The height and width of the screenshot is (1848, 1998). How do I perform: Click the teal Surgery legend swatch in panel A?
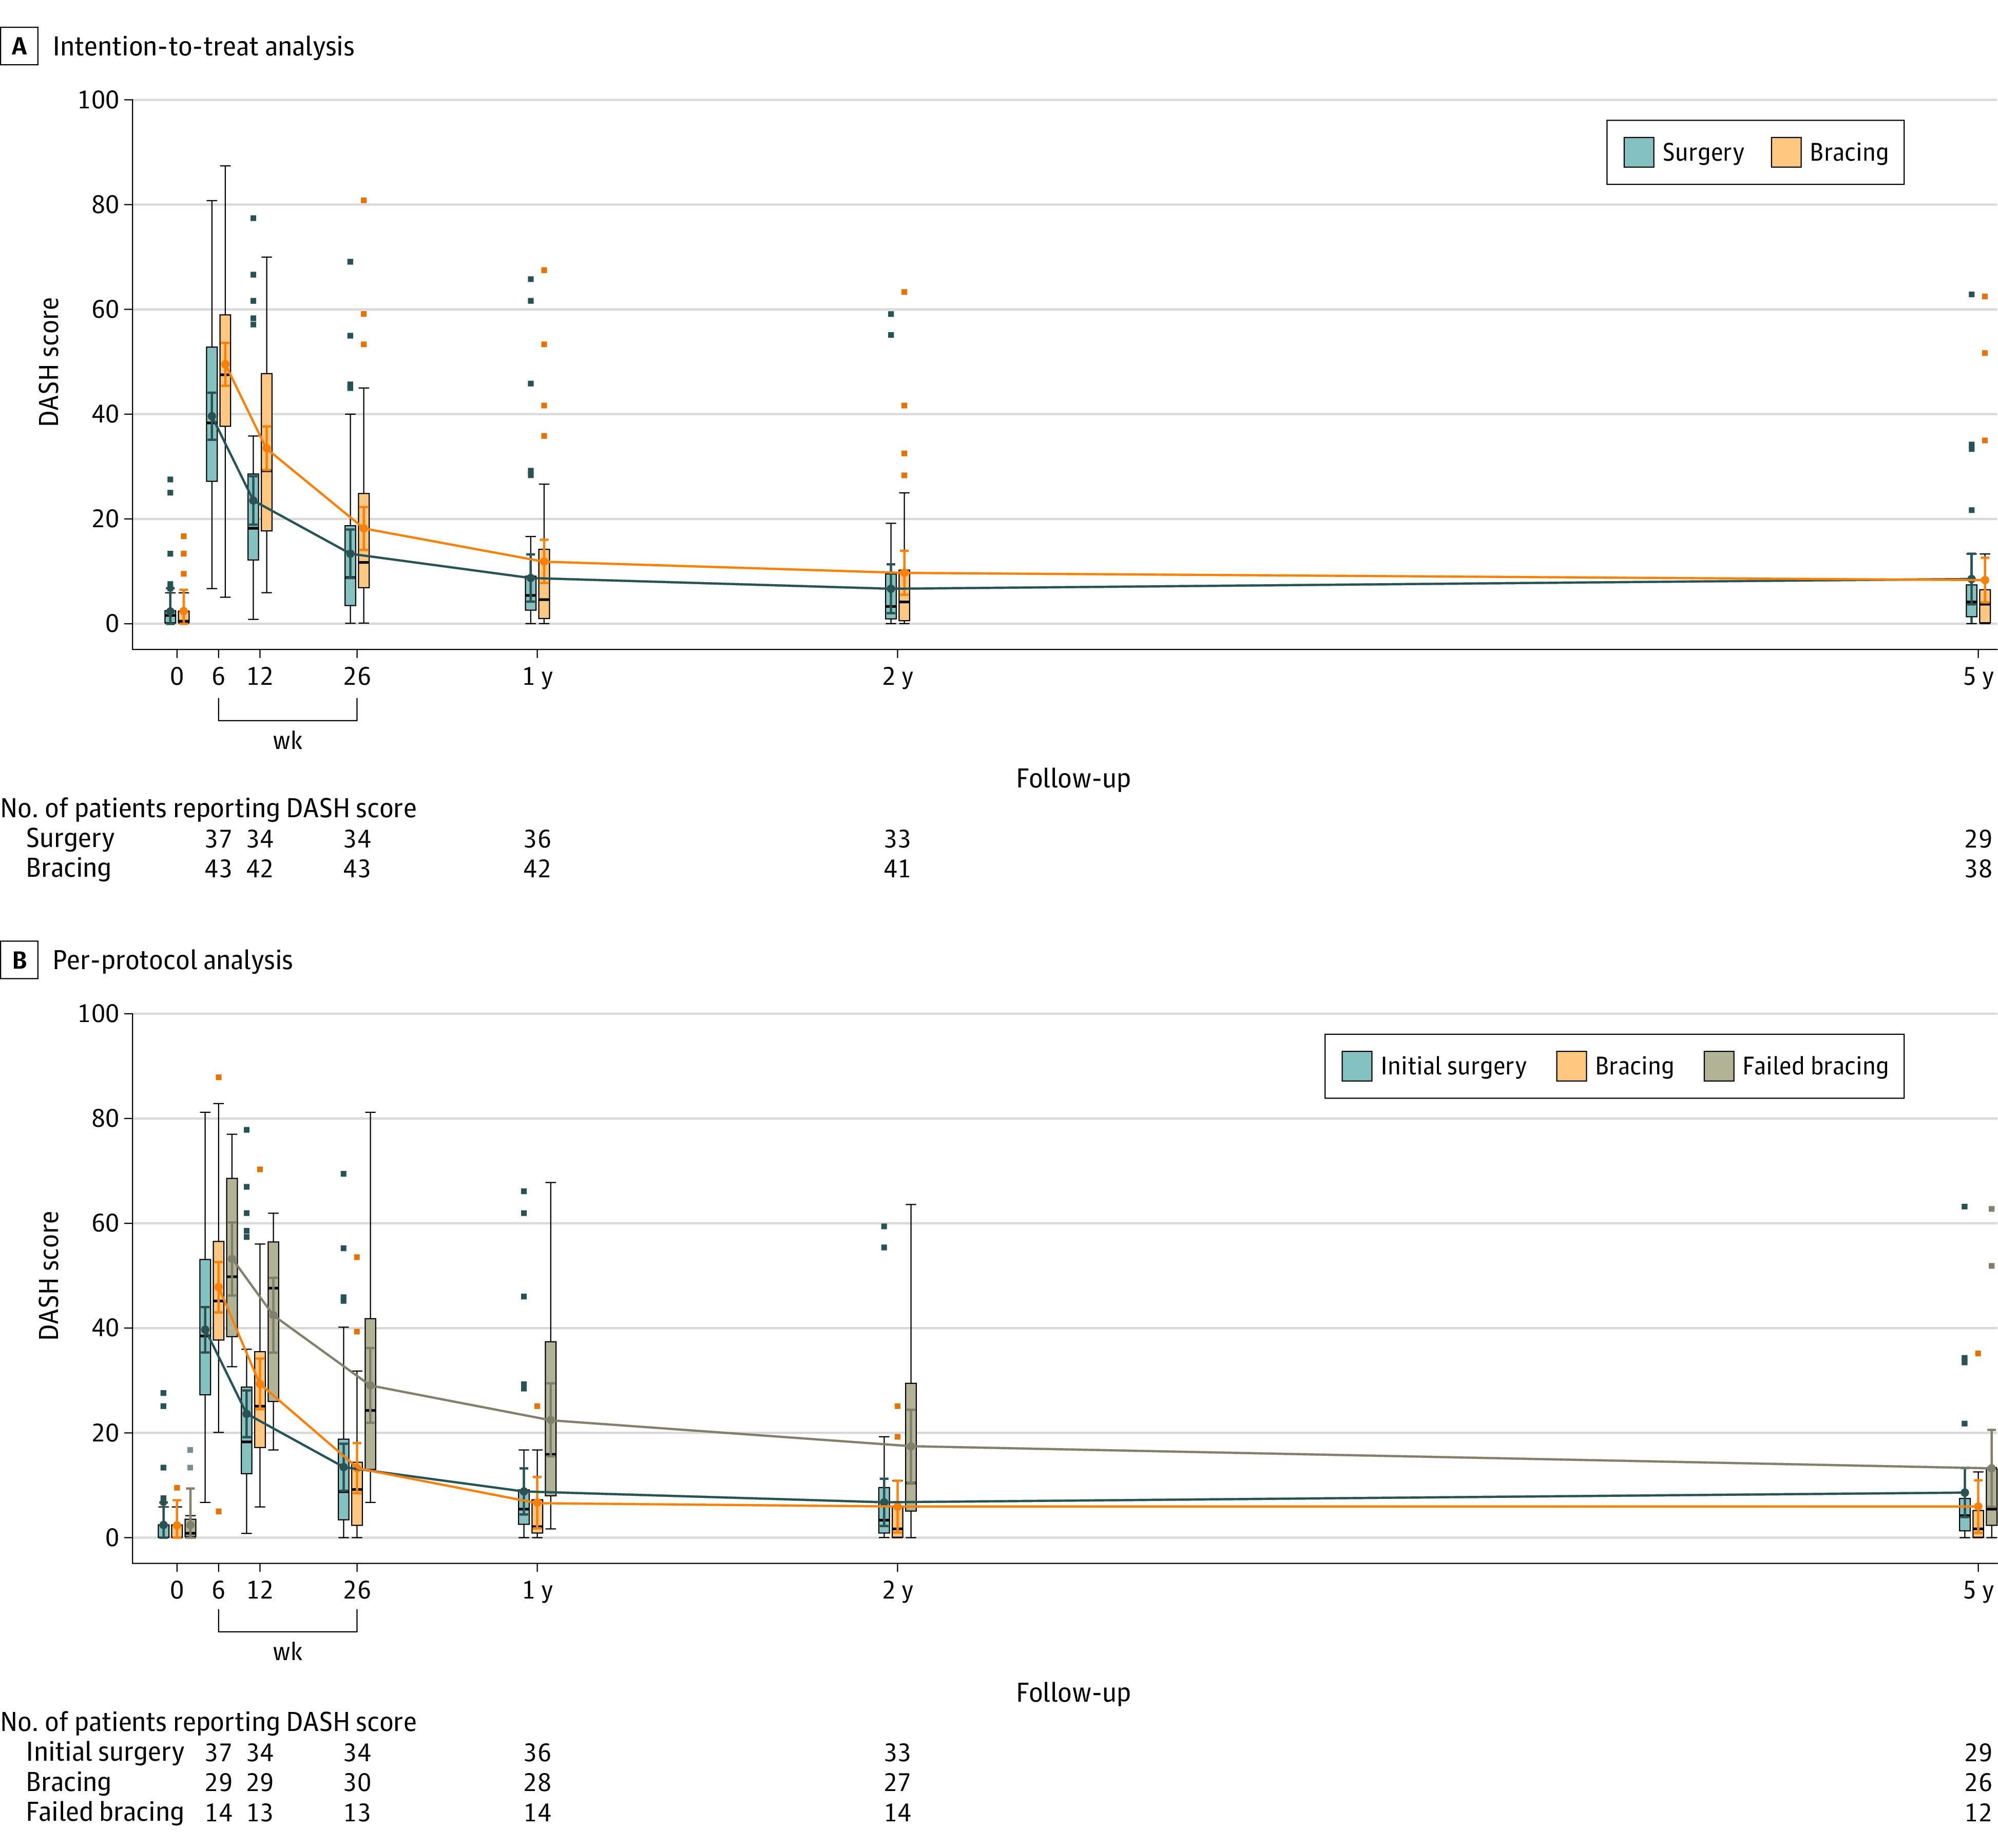[1638, 152]
